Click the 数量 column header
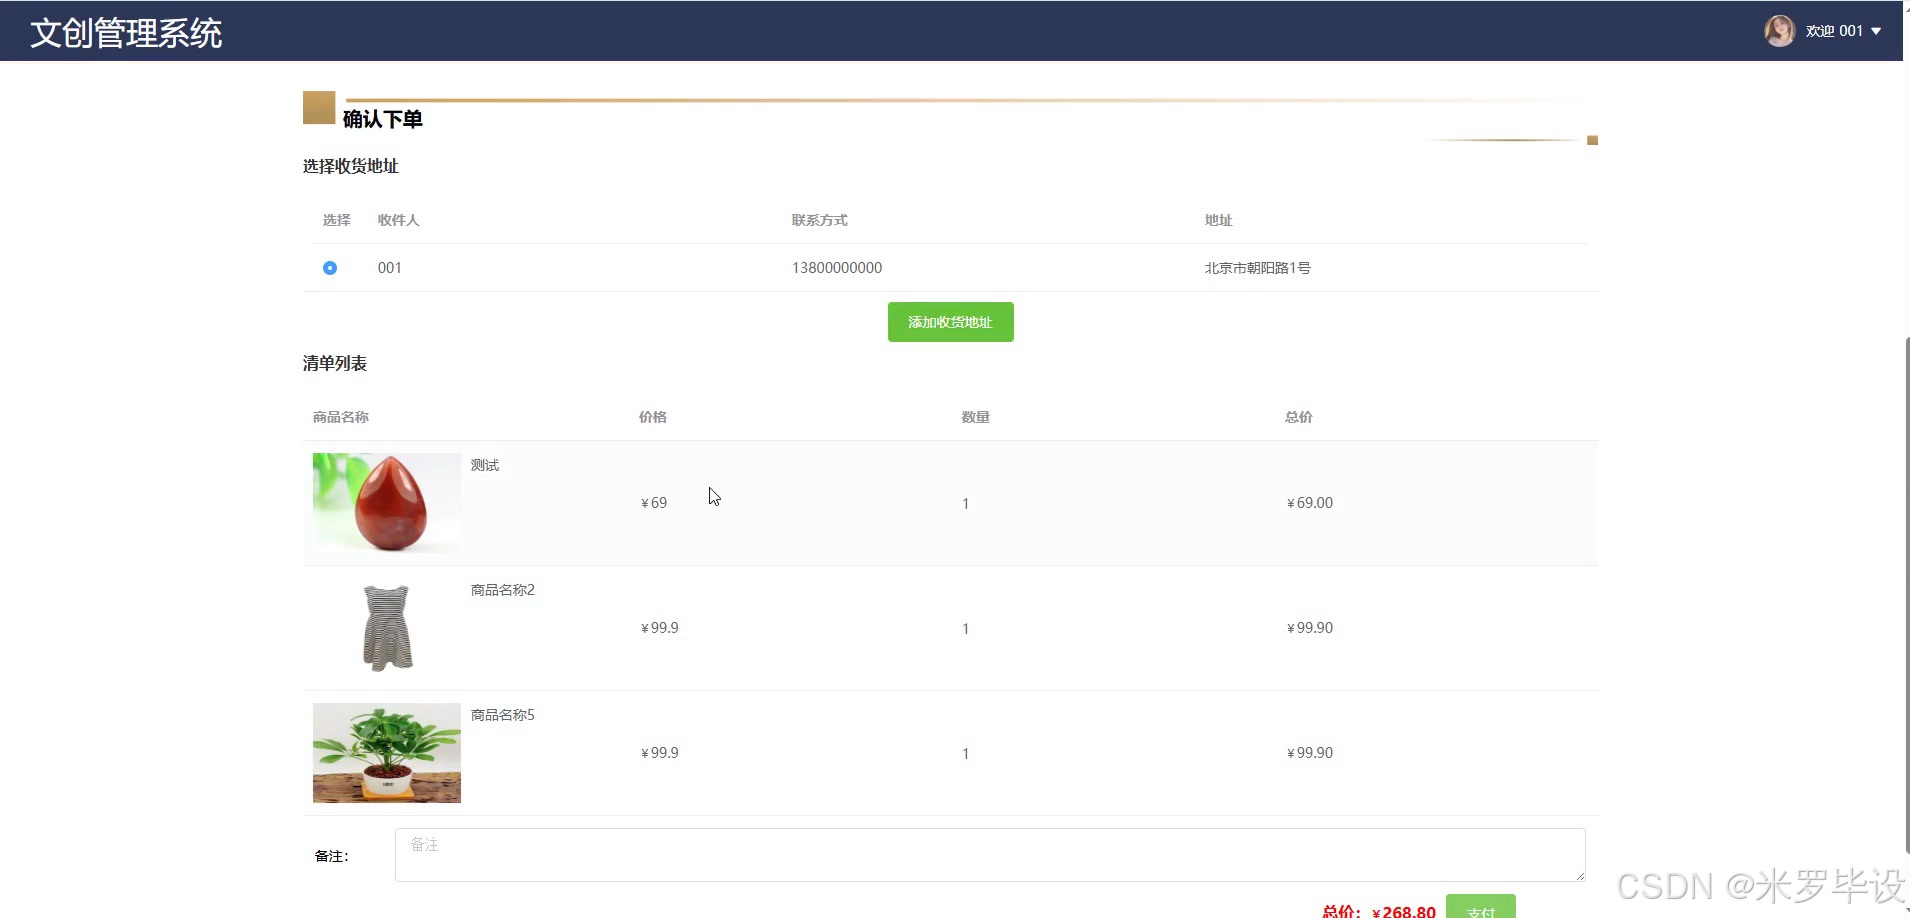Viewport: 1910px width, 918px height. 976,417
